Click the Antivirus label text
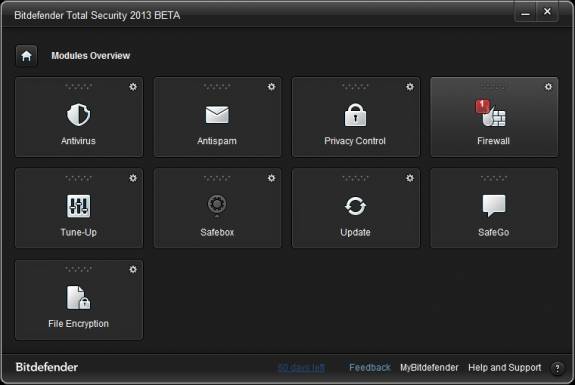The width and height of the screenshot is (575, 385). point(78,141)
